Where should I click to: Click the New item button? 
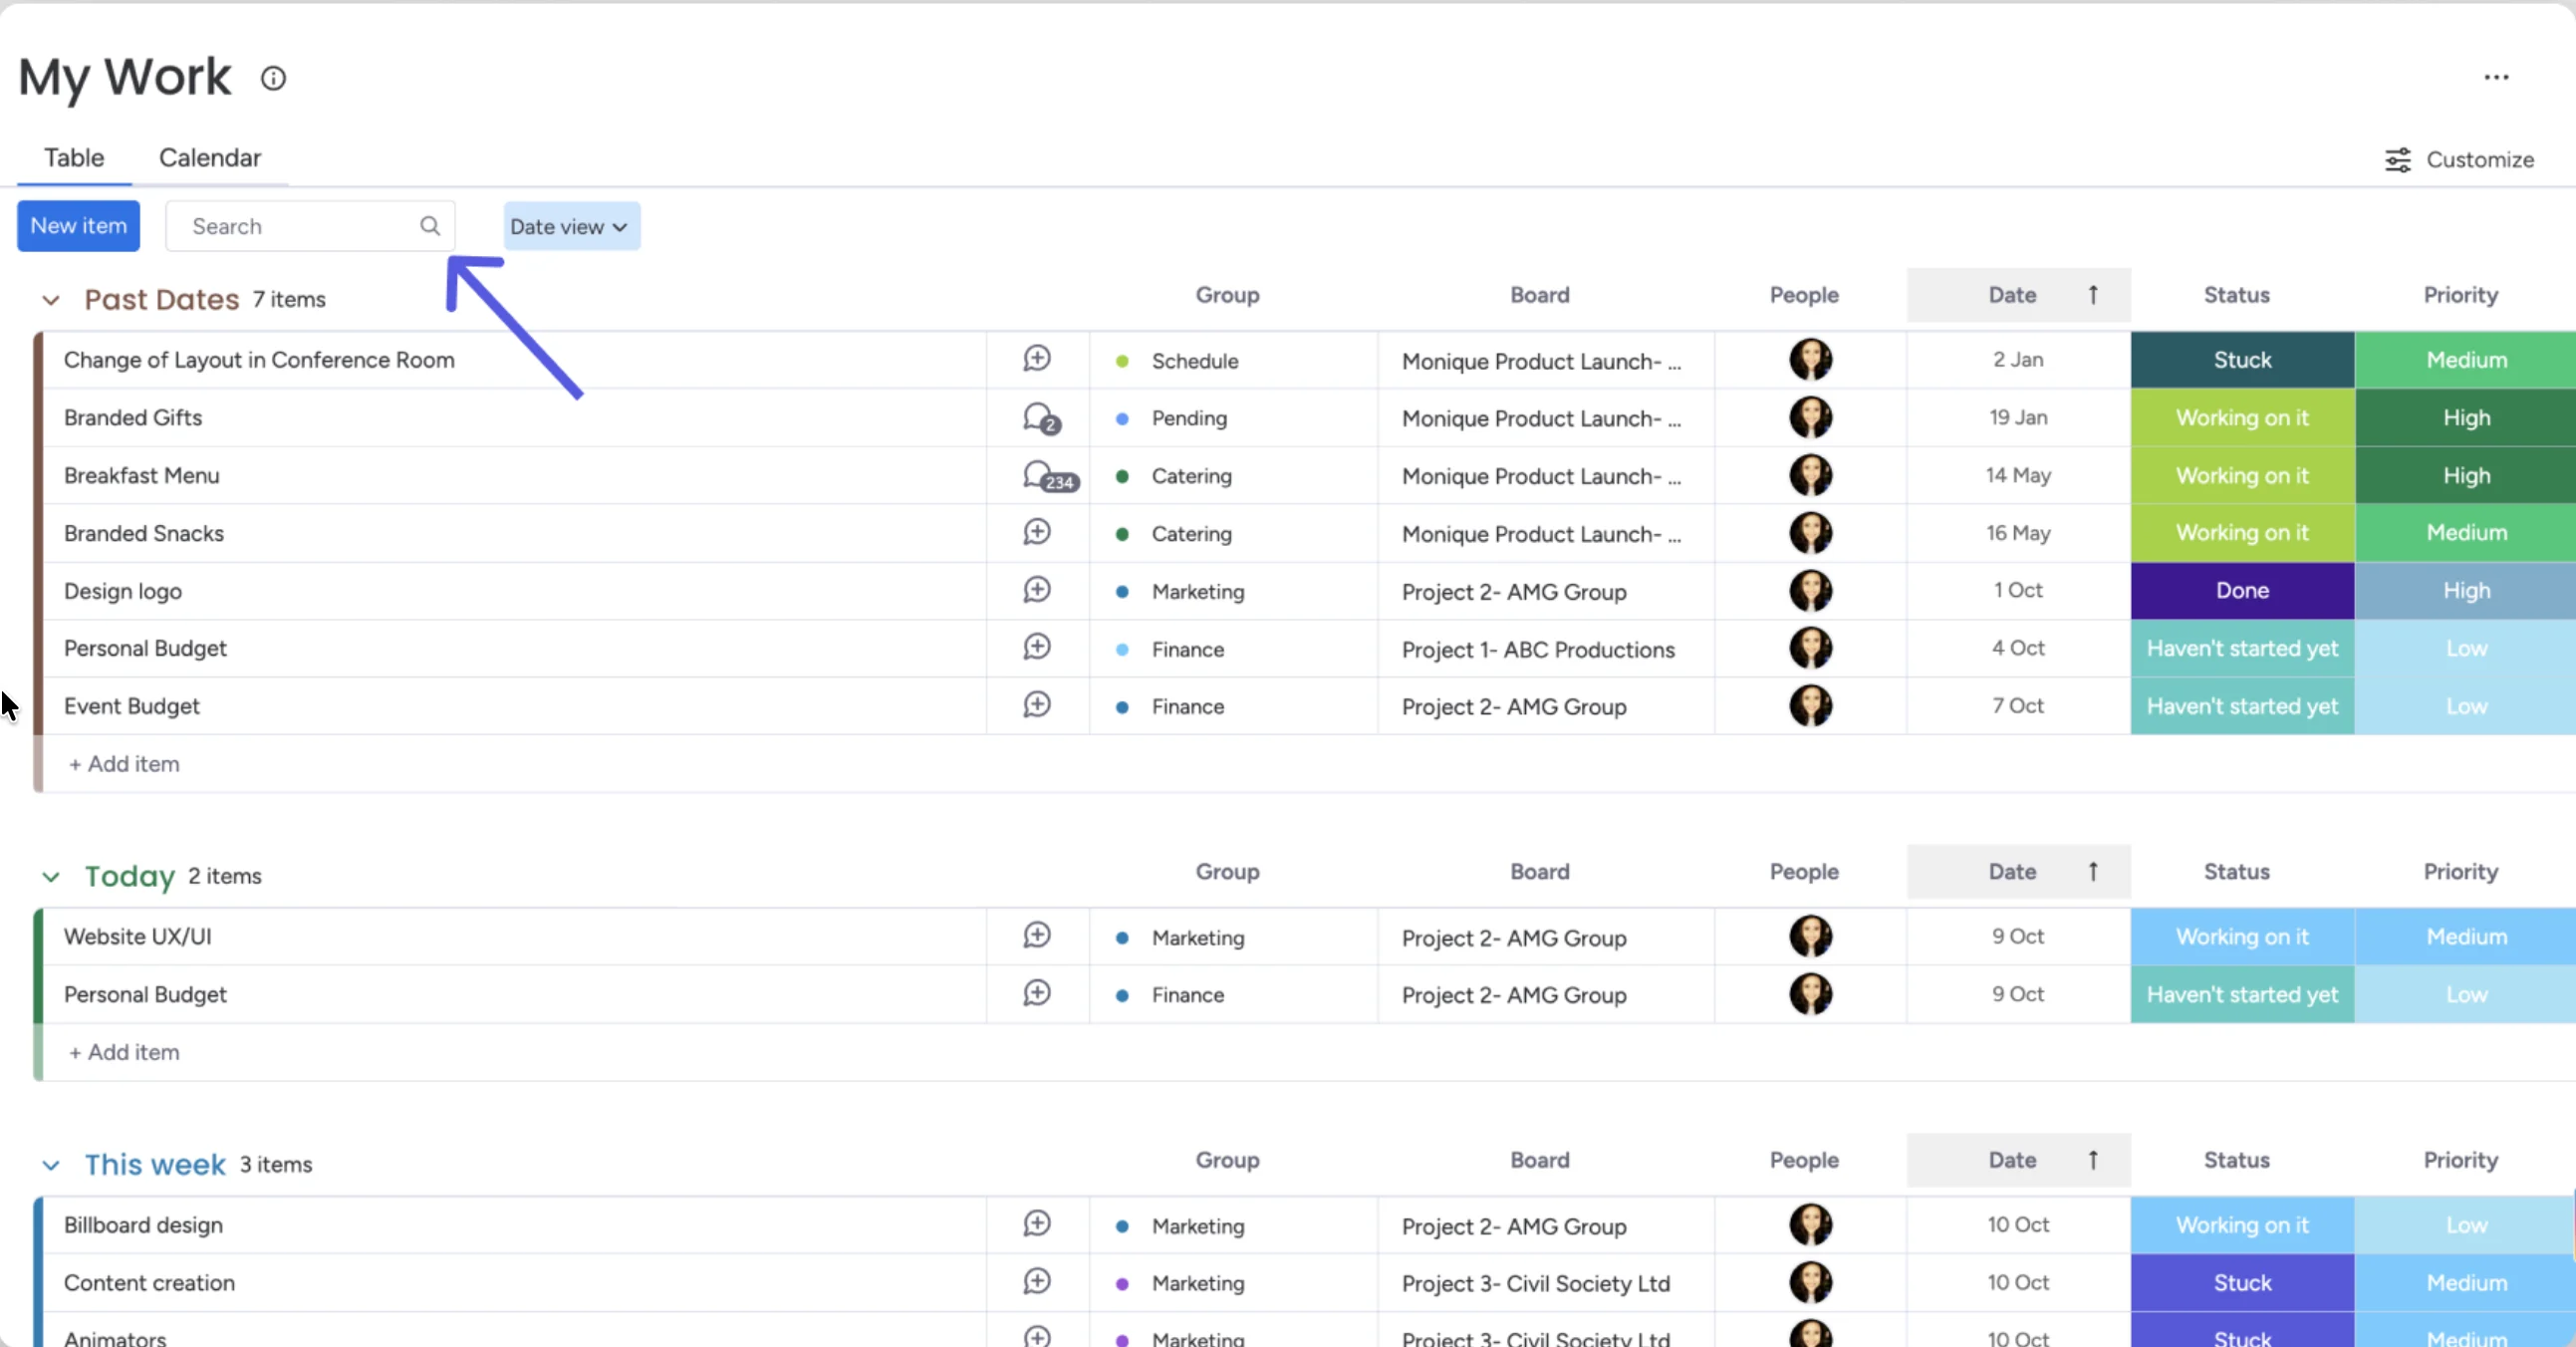click(x=79, y=226)
